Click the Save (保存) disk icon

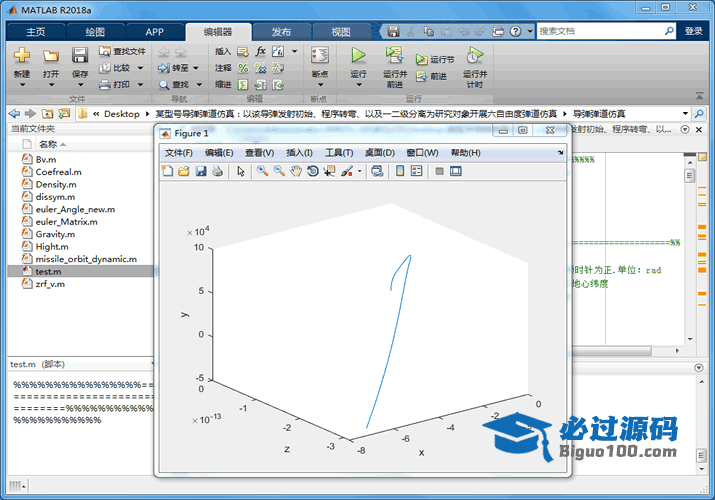pyautogui.click(x=80, y=55)
